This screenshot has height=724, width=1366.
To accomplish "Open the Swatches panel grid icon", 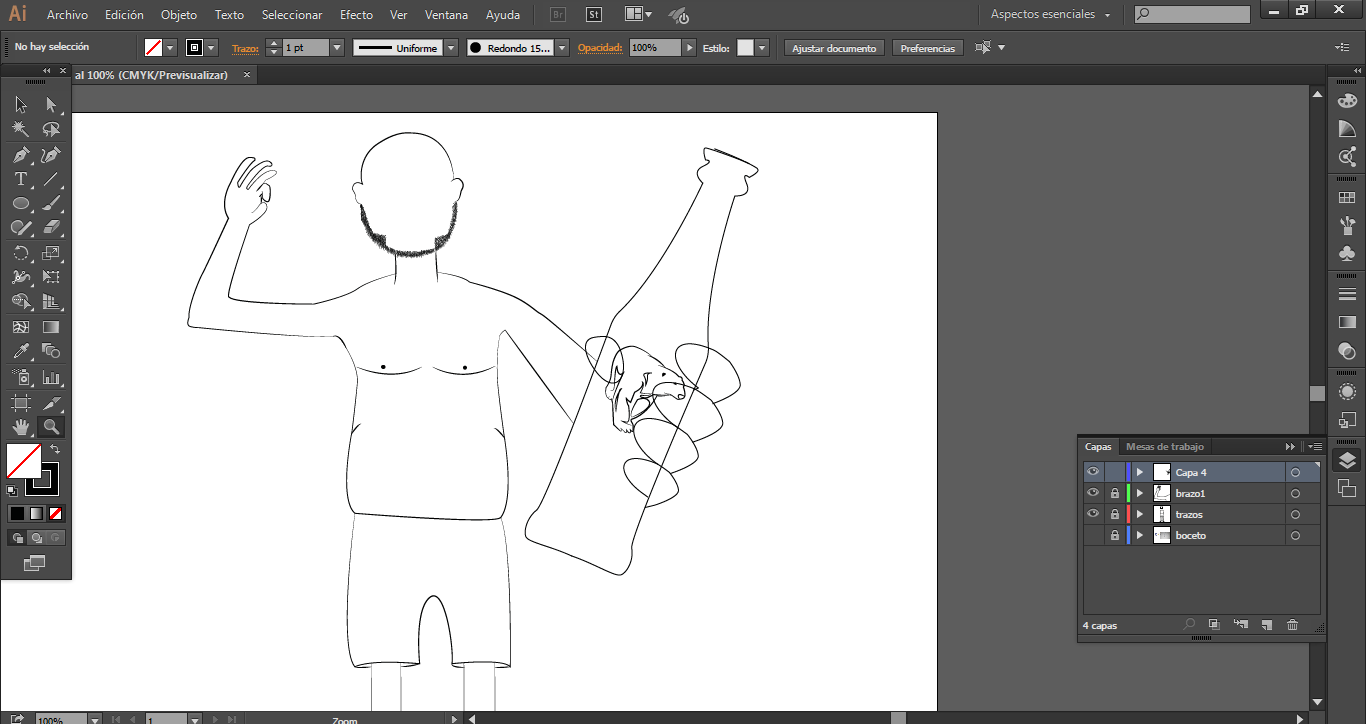I will point(1347,198).
